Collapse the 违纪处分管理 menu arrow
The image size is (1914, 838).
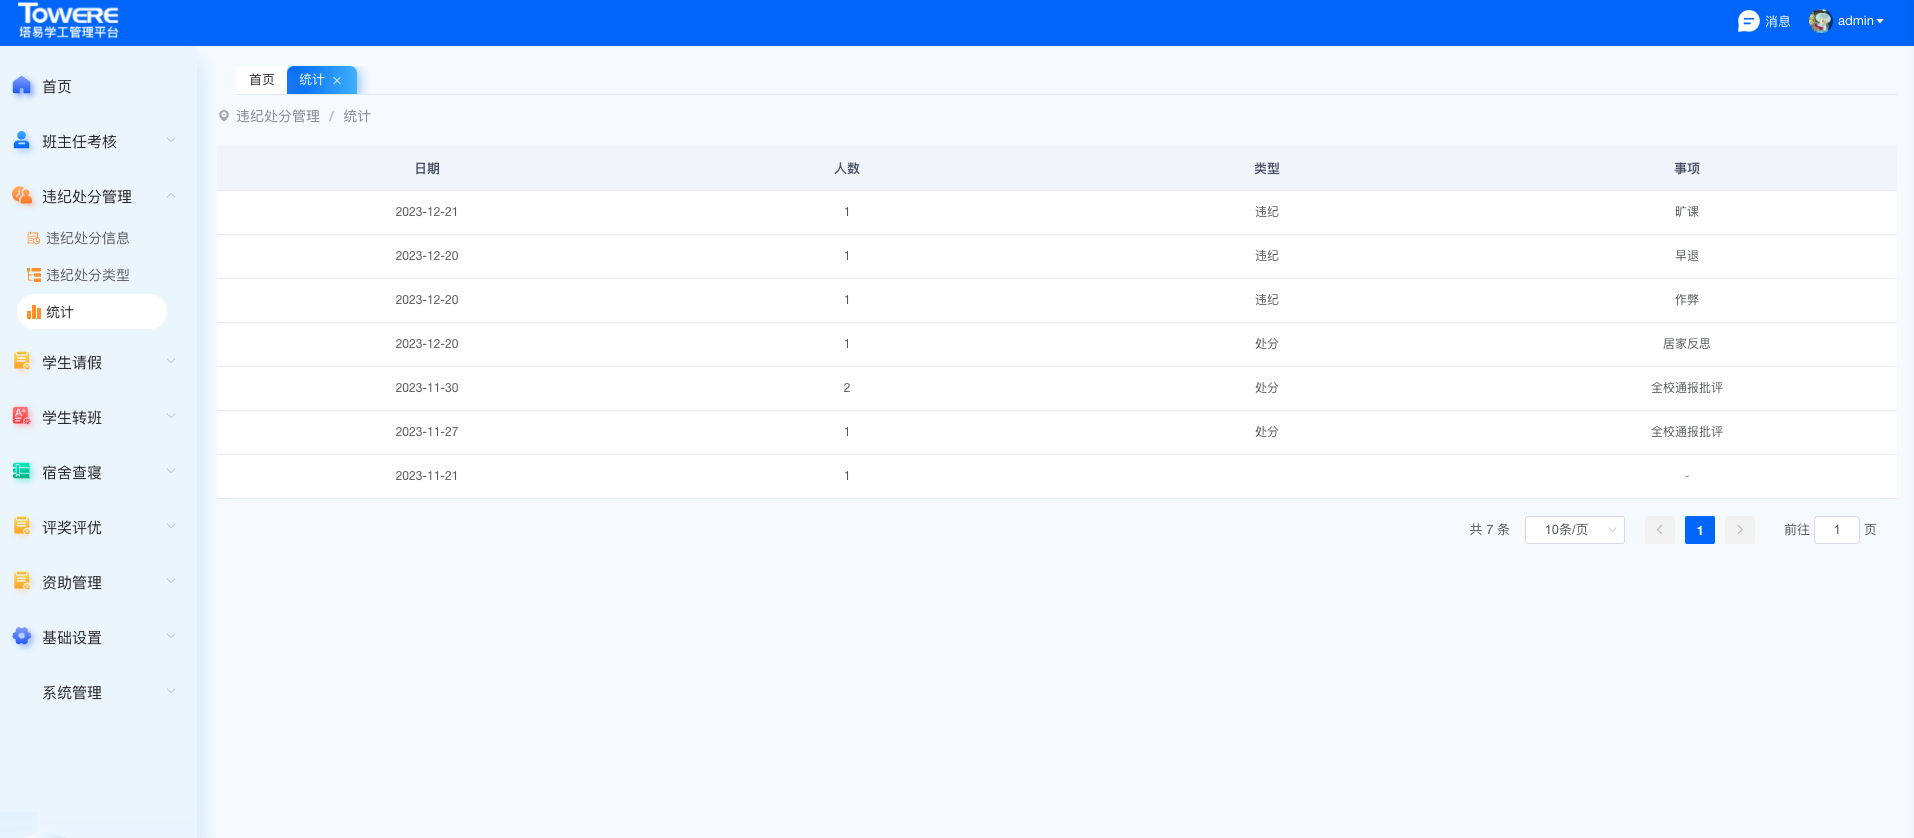pos(171,196)
